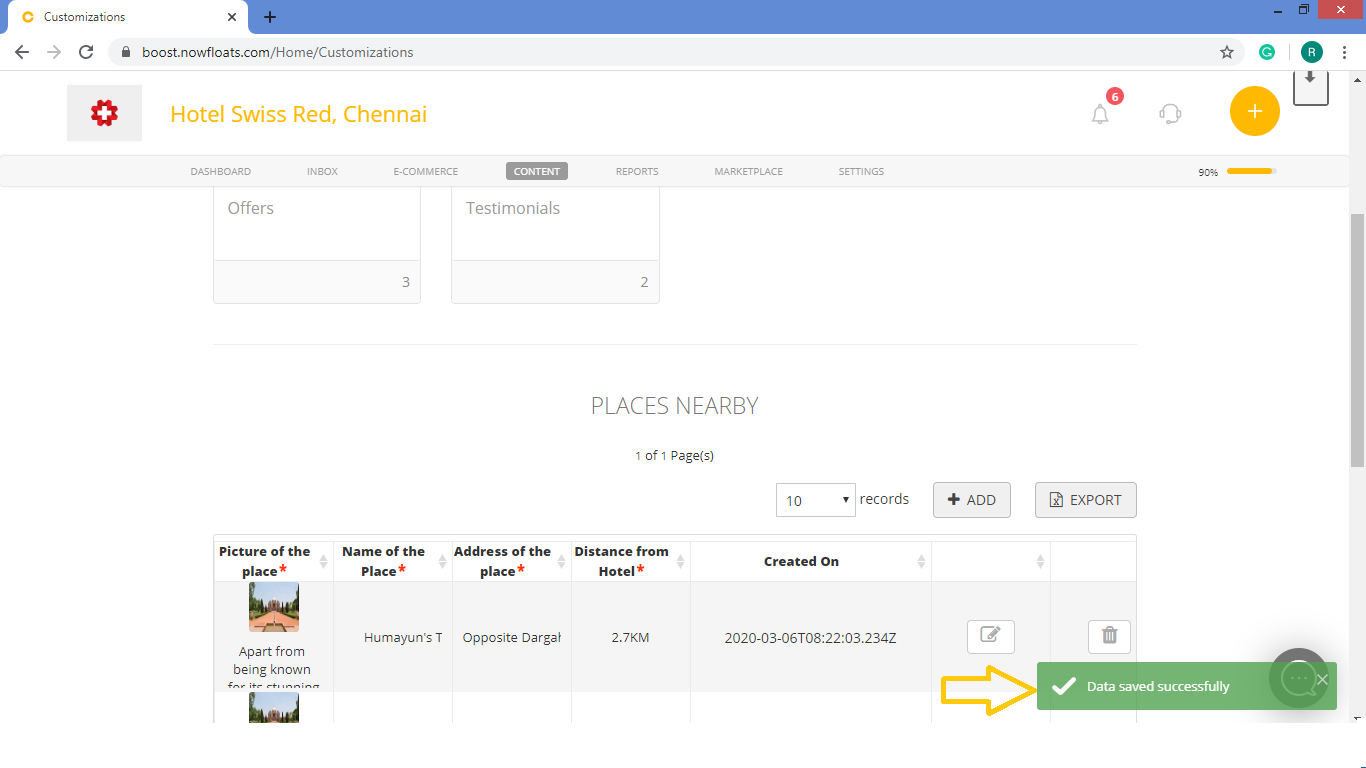Open the Offers card
1366x768 pixels.
[317, 245]
